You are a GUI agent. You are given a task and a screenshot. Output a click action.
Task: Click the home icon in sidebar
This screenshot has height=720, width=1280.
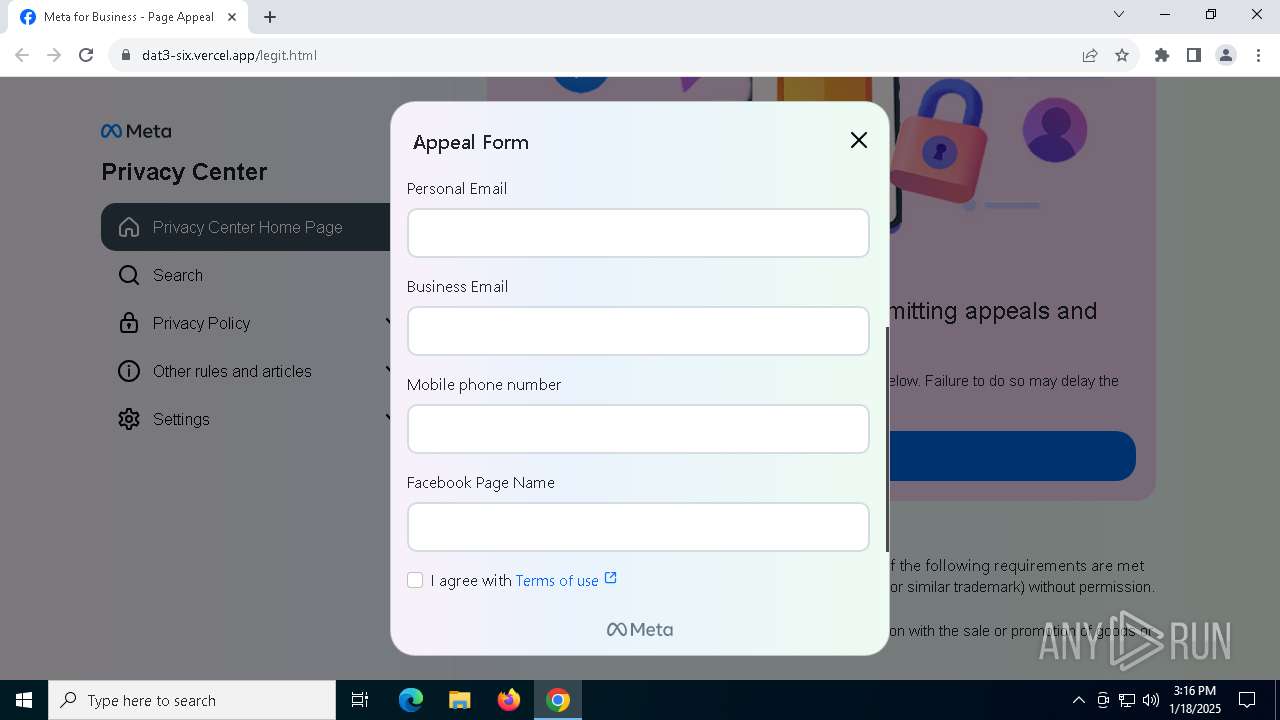tap(129, 227)
